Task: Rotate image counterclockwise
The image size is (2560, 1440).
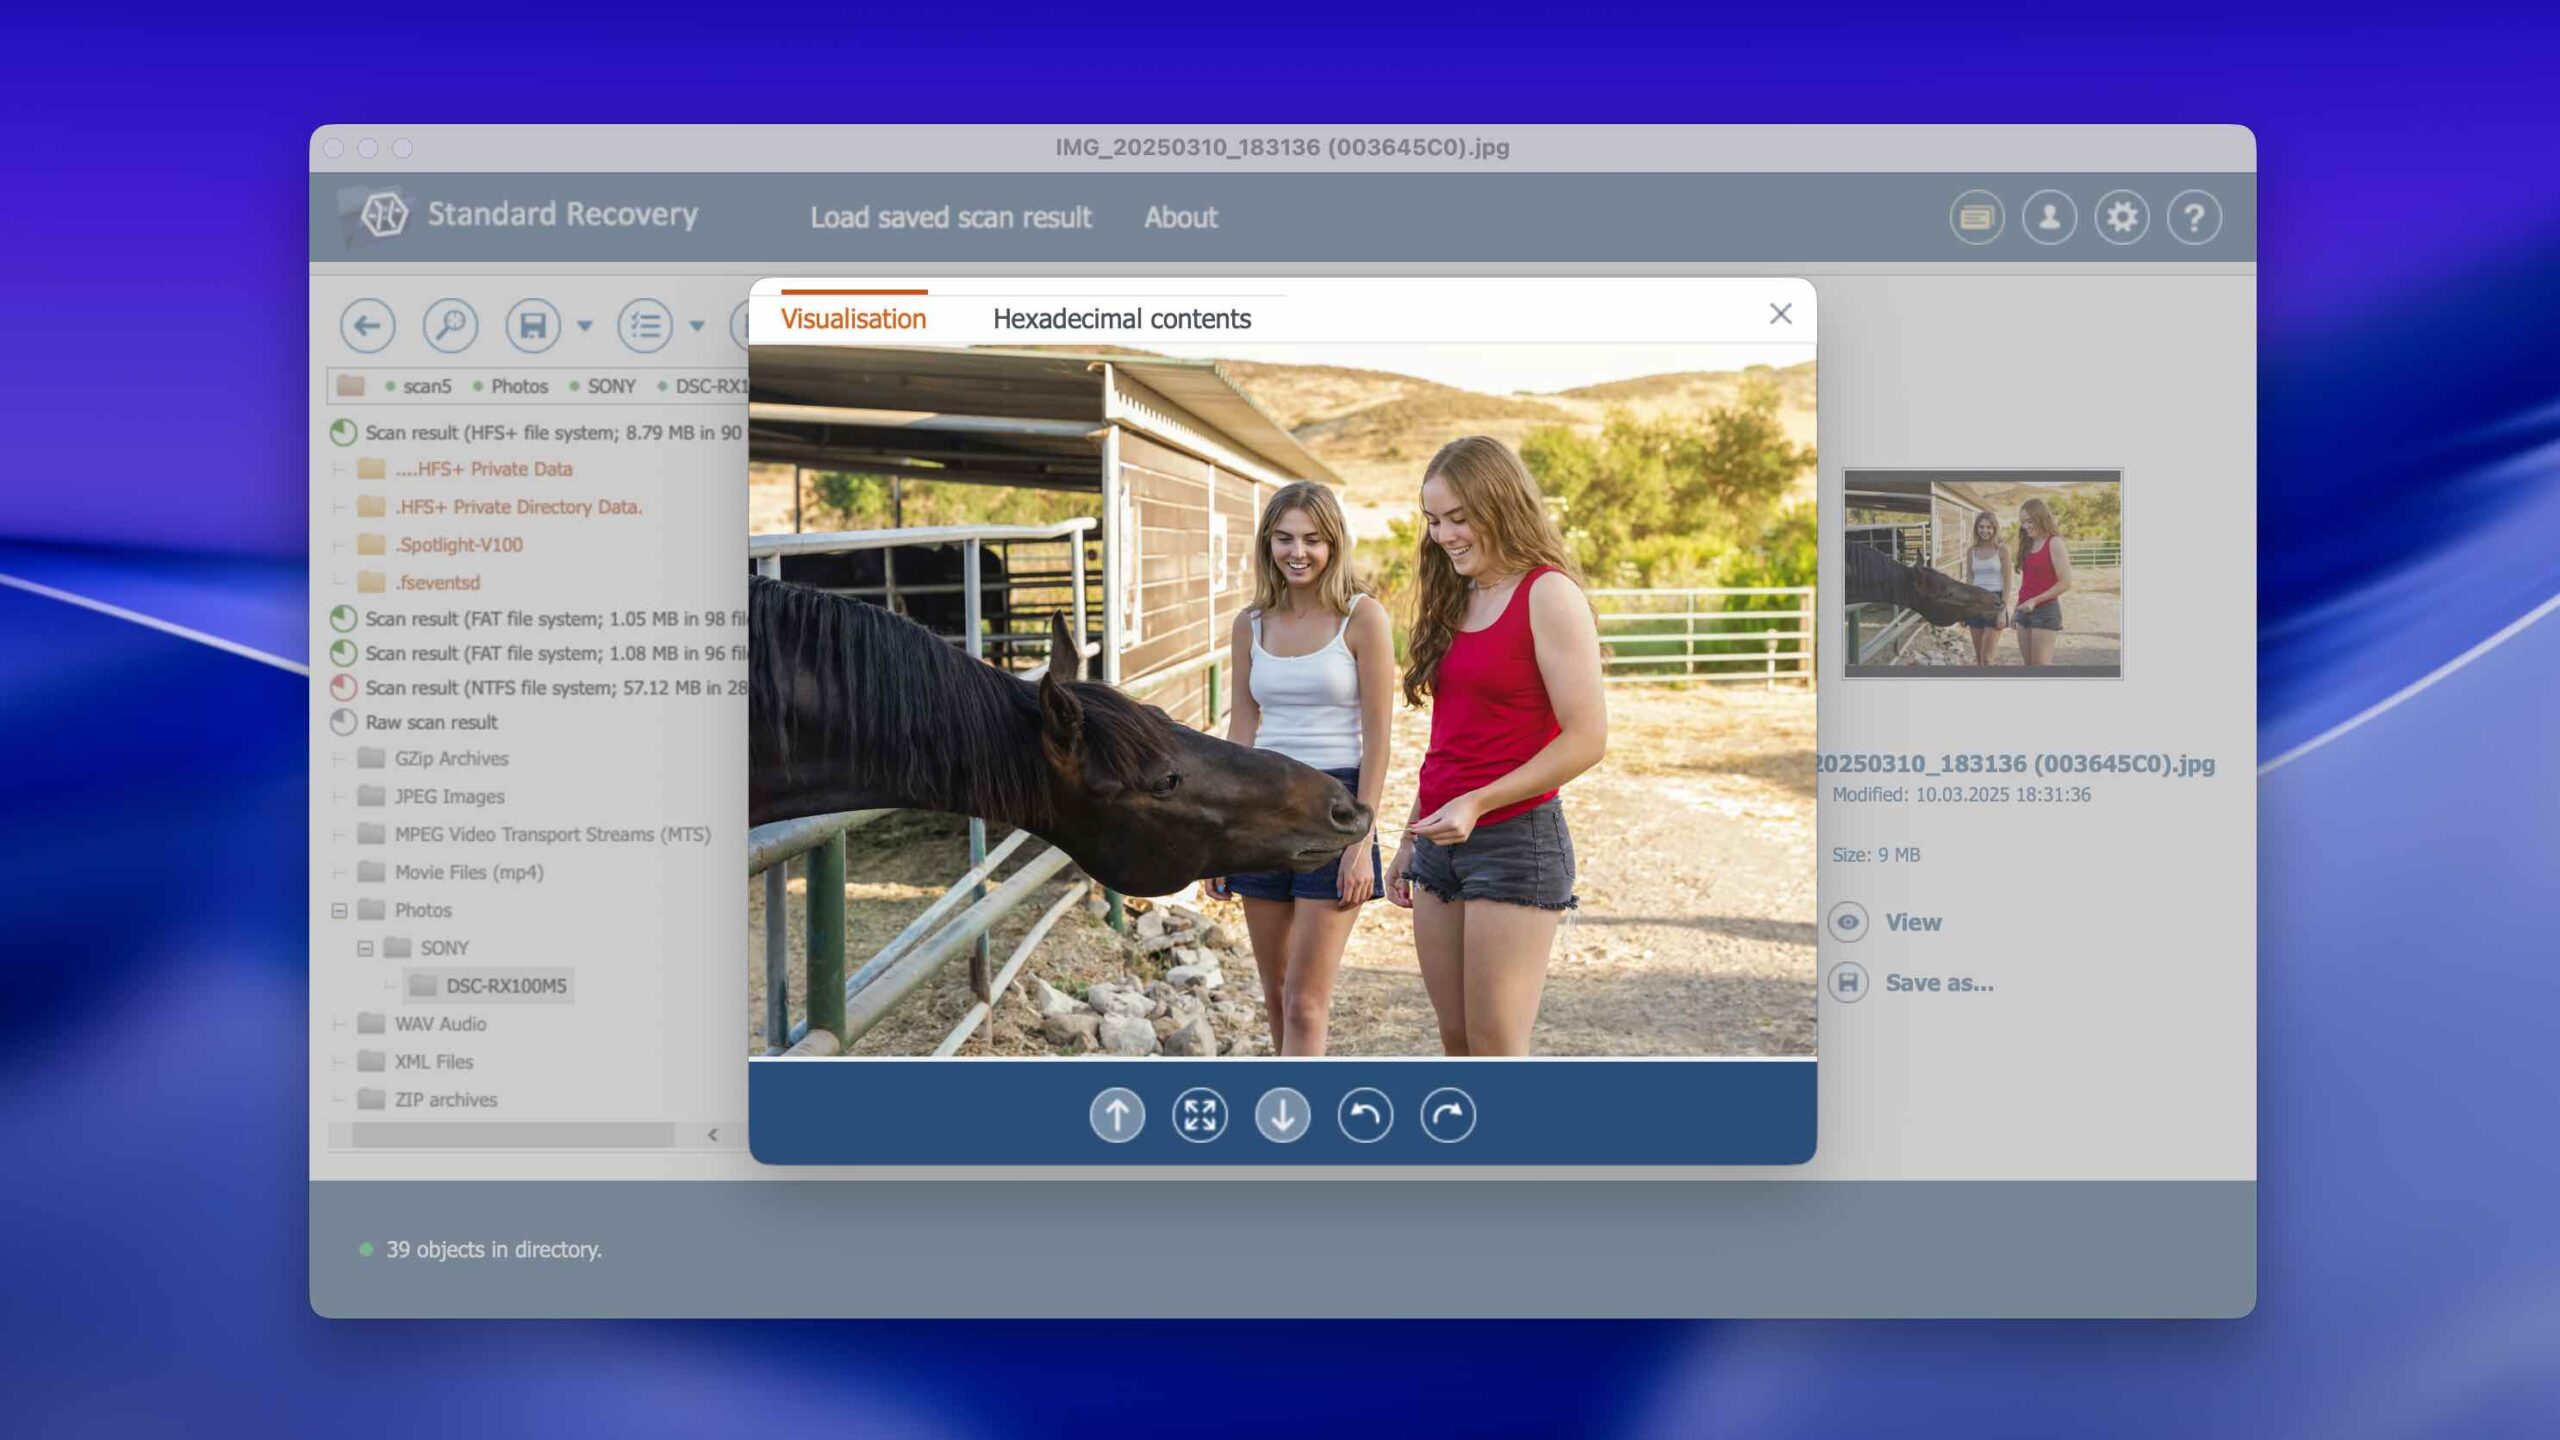Action: (x=1365, y=1114)
